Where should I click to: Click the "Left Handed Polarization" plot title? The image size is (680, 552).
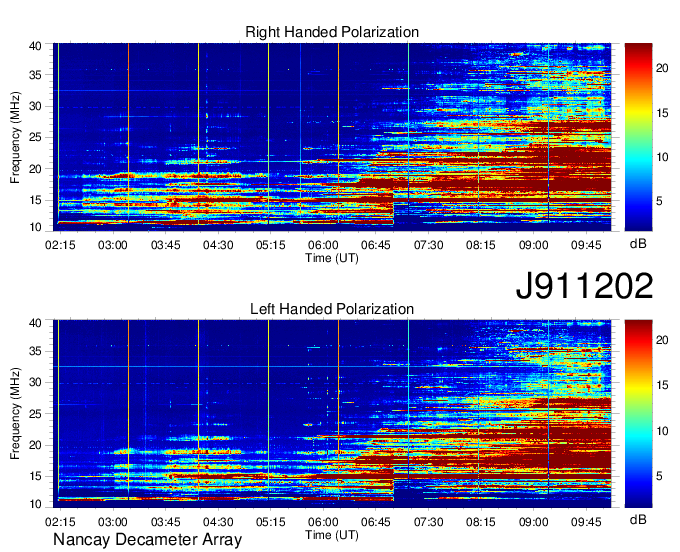(332, 309)
